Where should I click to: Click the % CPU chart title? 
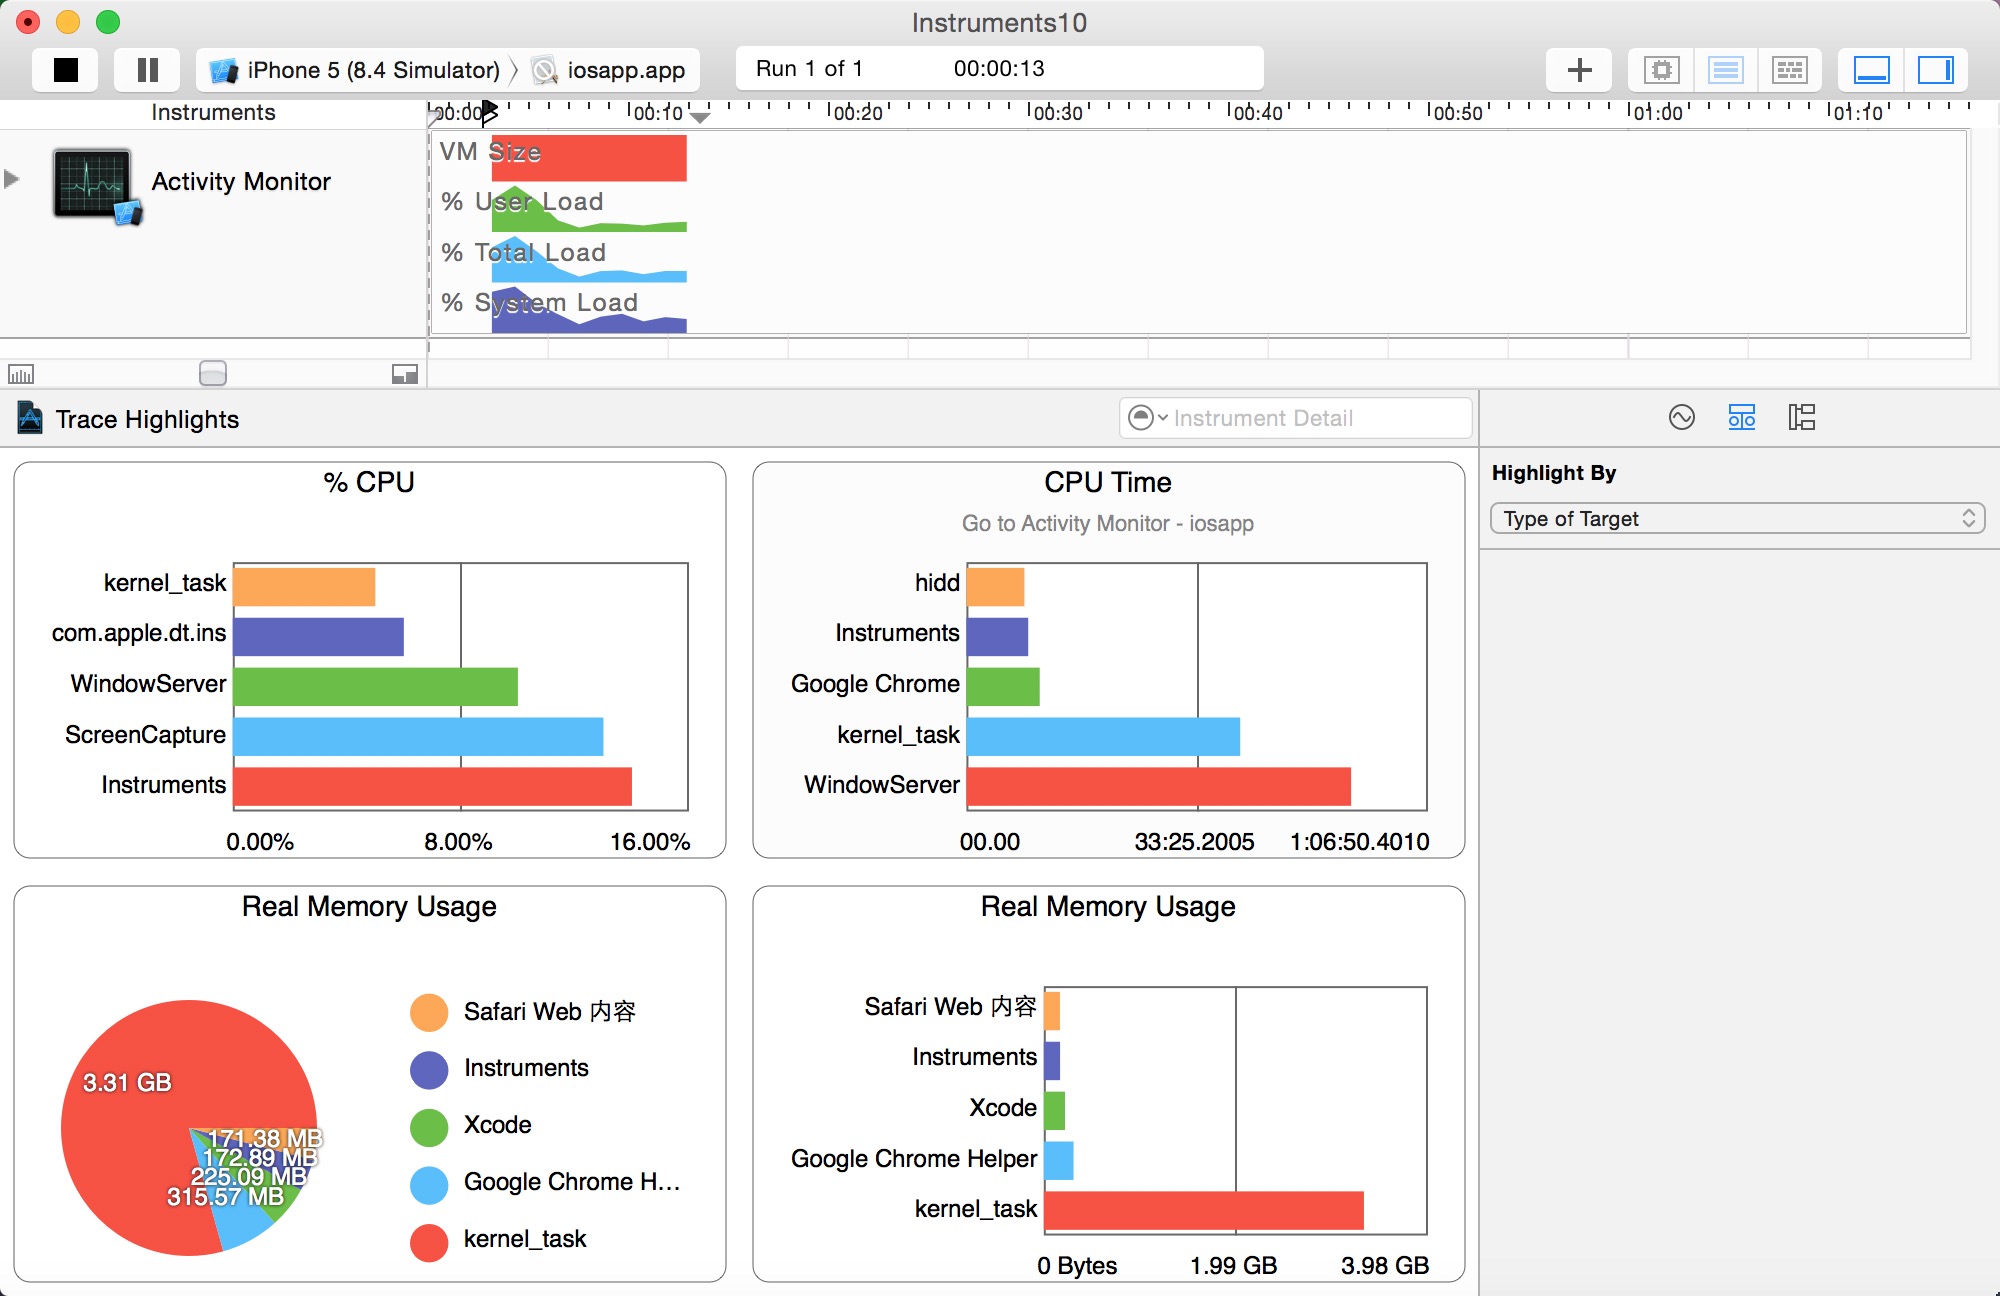(369, 482)
